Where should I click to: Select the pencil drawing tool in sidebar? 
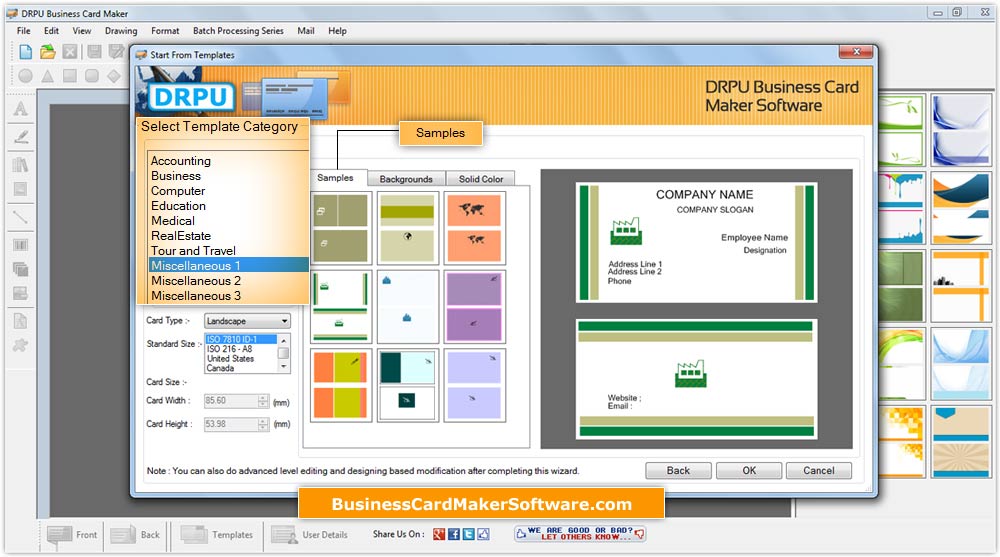[x=20, y=136]
